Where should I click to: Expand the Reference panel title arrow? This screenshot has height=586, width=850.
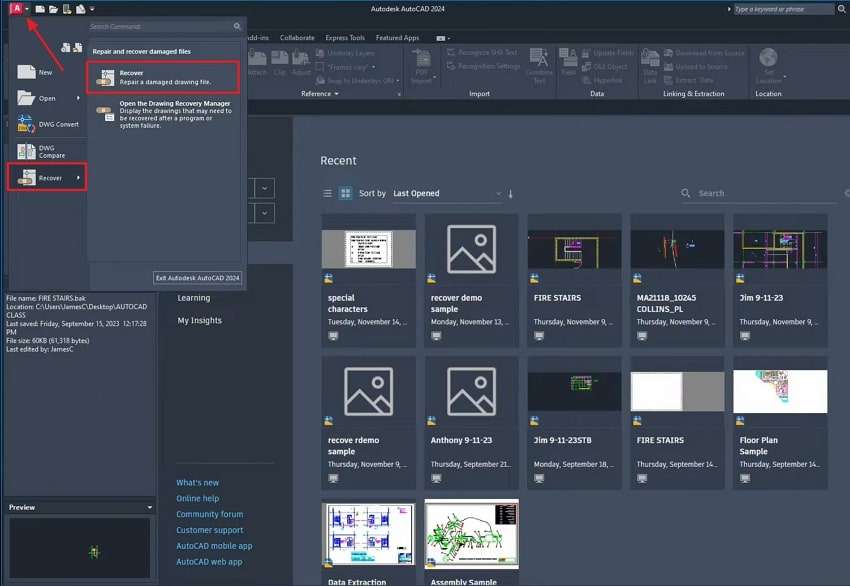point(336,94)
